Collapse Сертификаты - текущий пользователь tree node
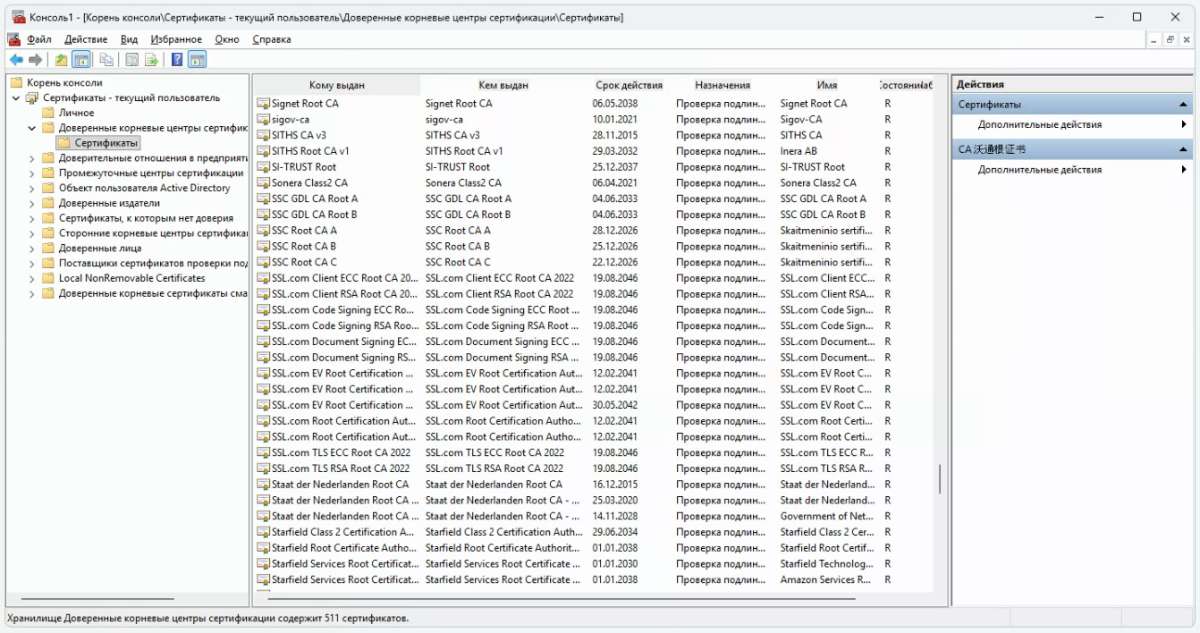 click(x=16, y=98)
